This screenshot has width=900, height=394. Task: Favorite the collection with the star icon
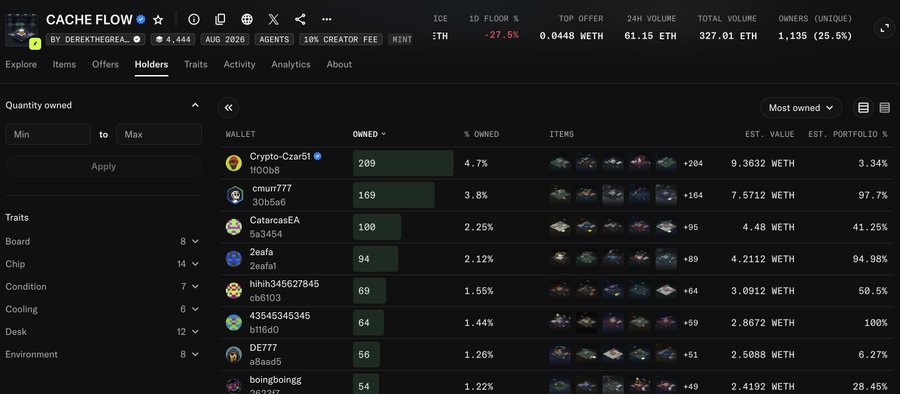(158, 20)
